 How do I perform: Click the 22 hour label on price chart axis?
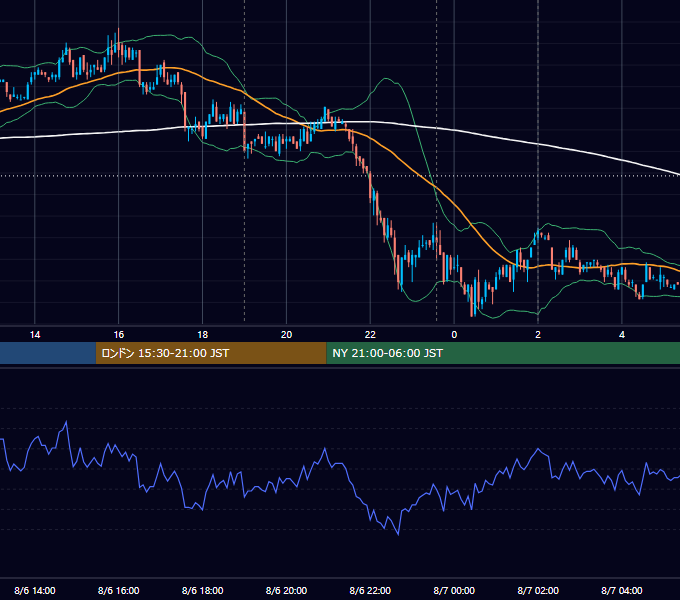coord(370,335)
